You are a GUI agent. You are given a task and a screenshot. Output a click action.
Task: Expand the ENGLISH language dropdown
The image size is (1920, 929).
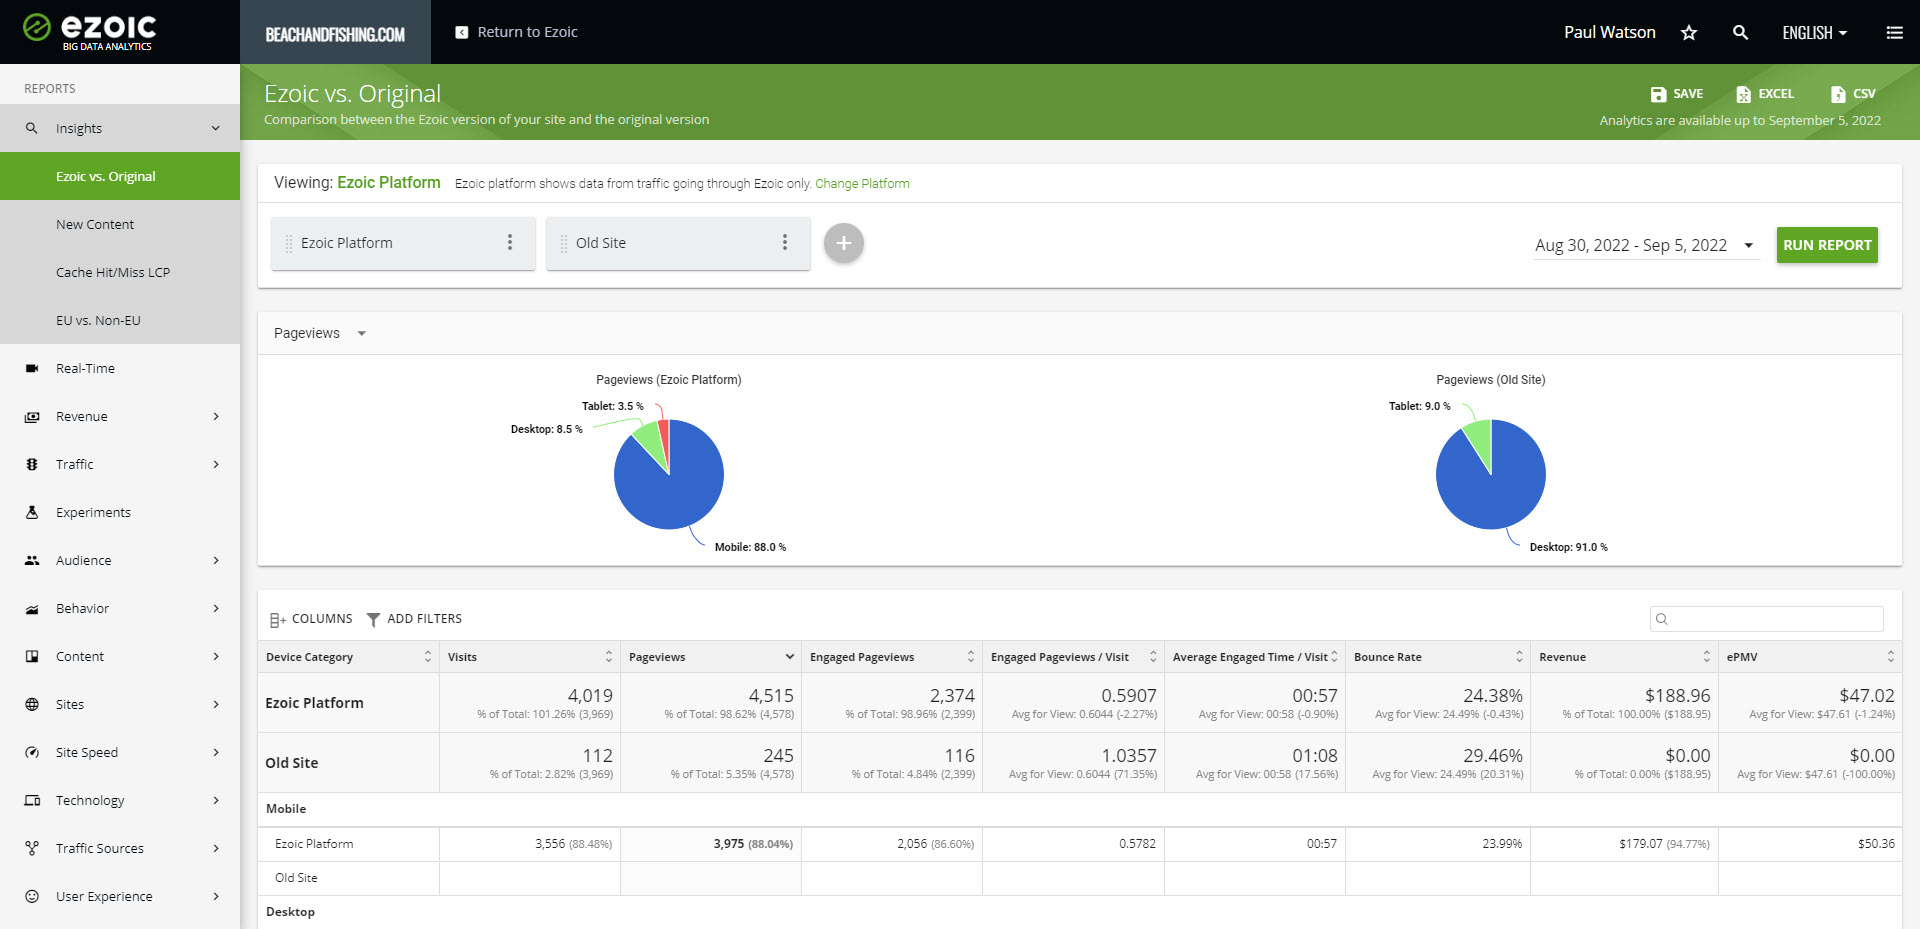point(1814,33)
